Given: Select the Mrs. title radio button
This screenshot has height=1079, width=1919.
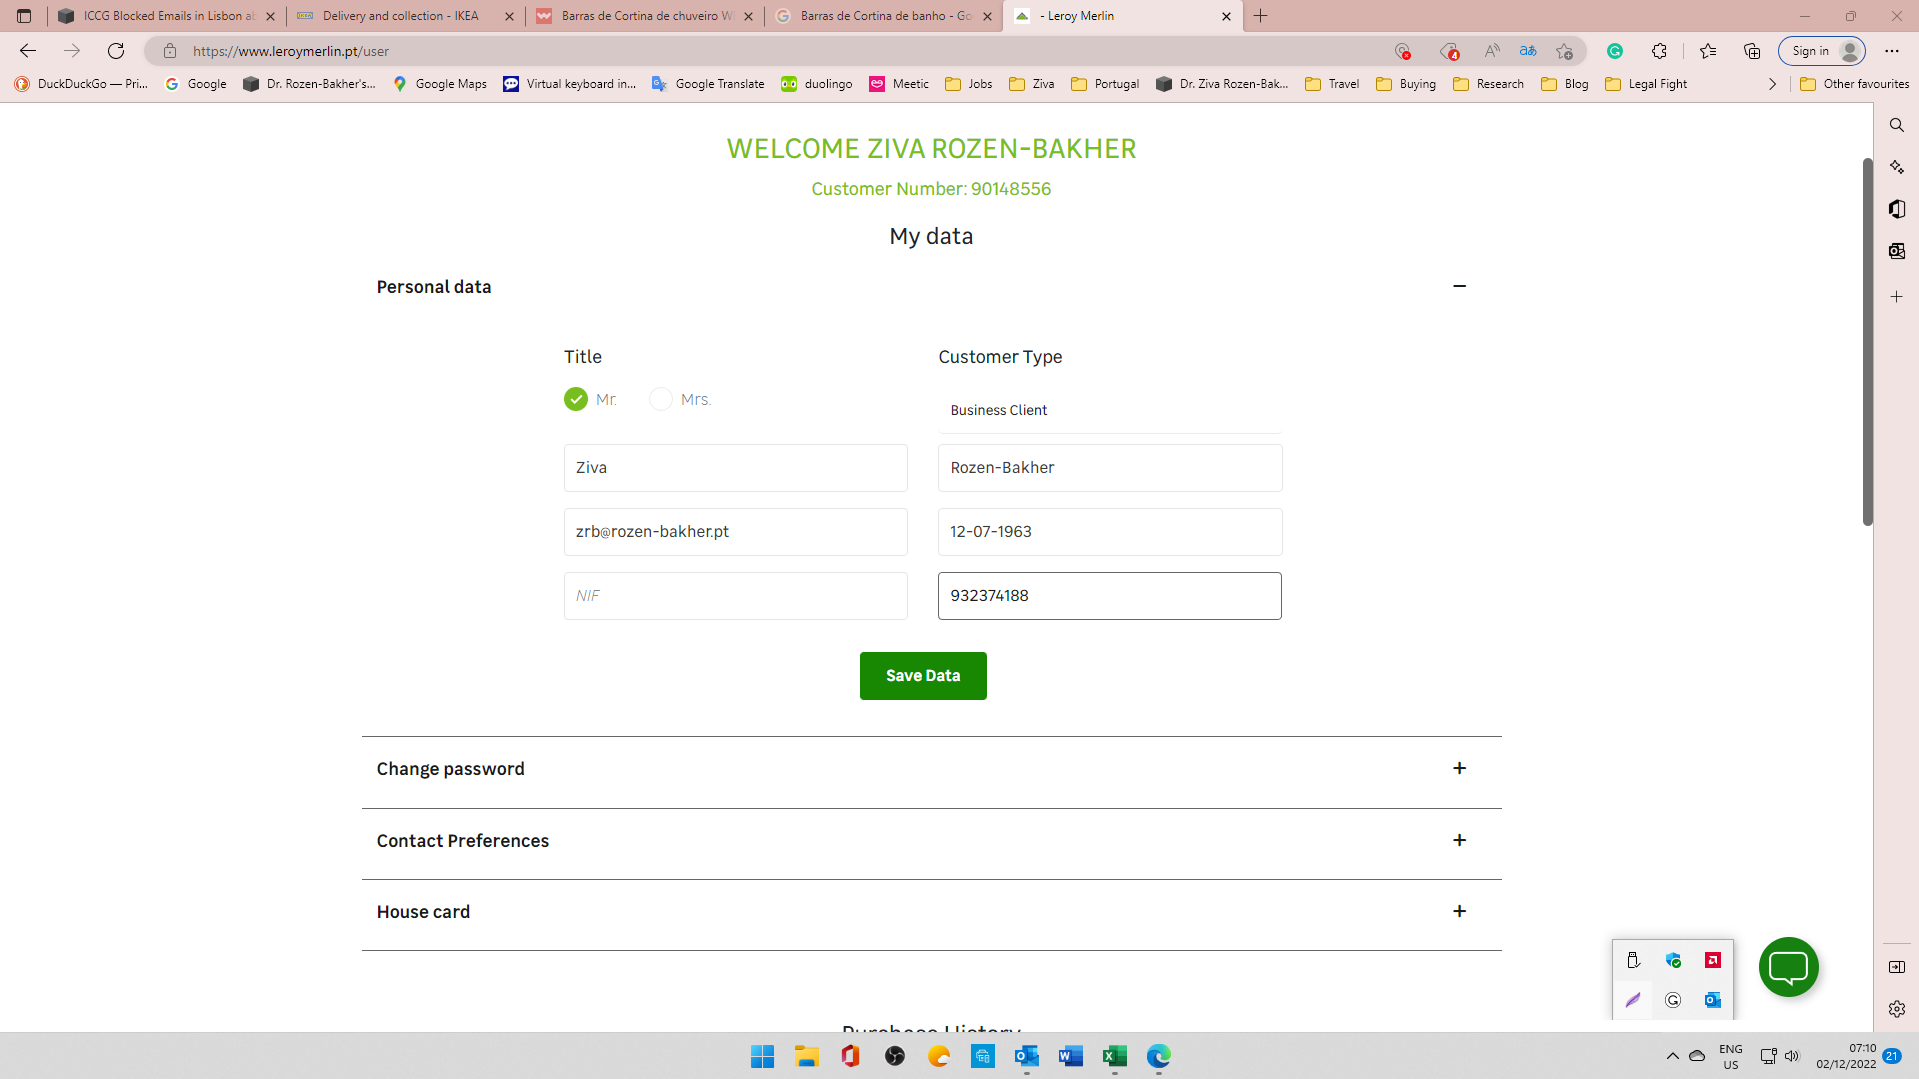Looking at the screenshot, I should coord(661,399).
